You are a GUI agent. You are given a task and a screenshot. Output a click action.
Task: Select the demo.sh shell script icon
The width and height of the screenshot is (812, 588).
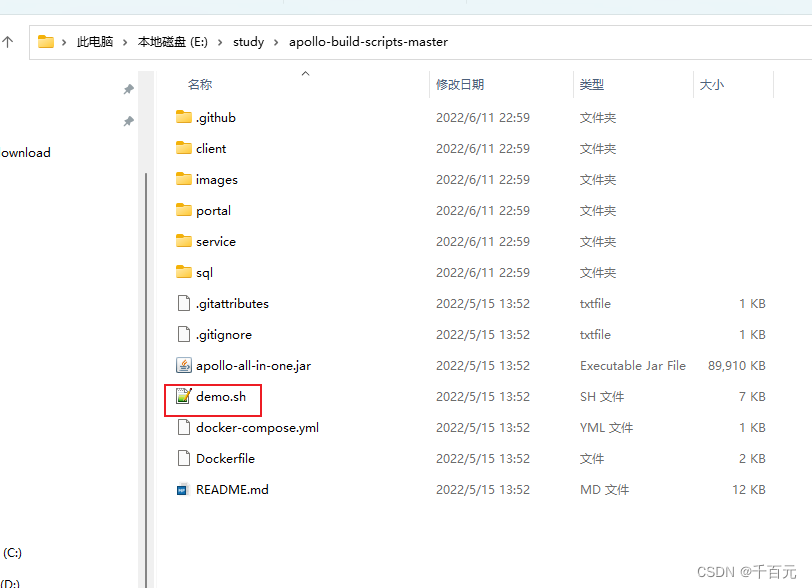(x=184, y=396)
